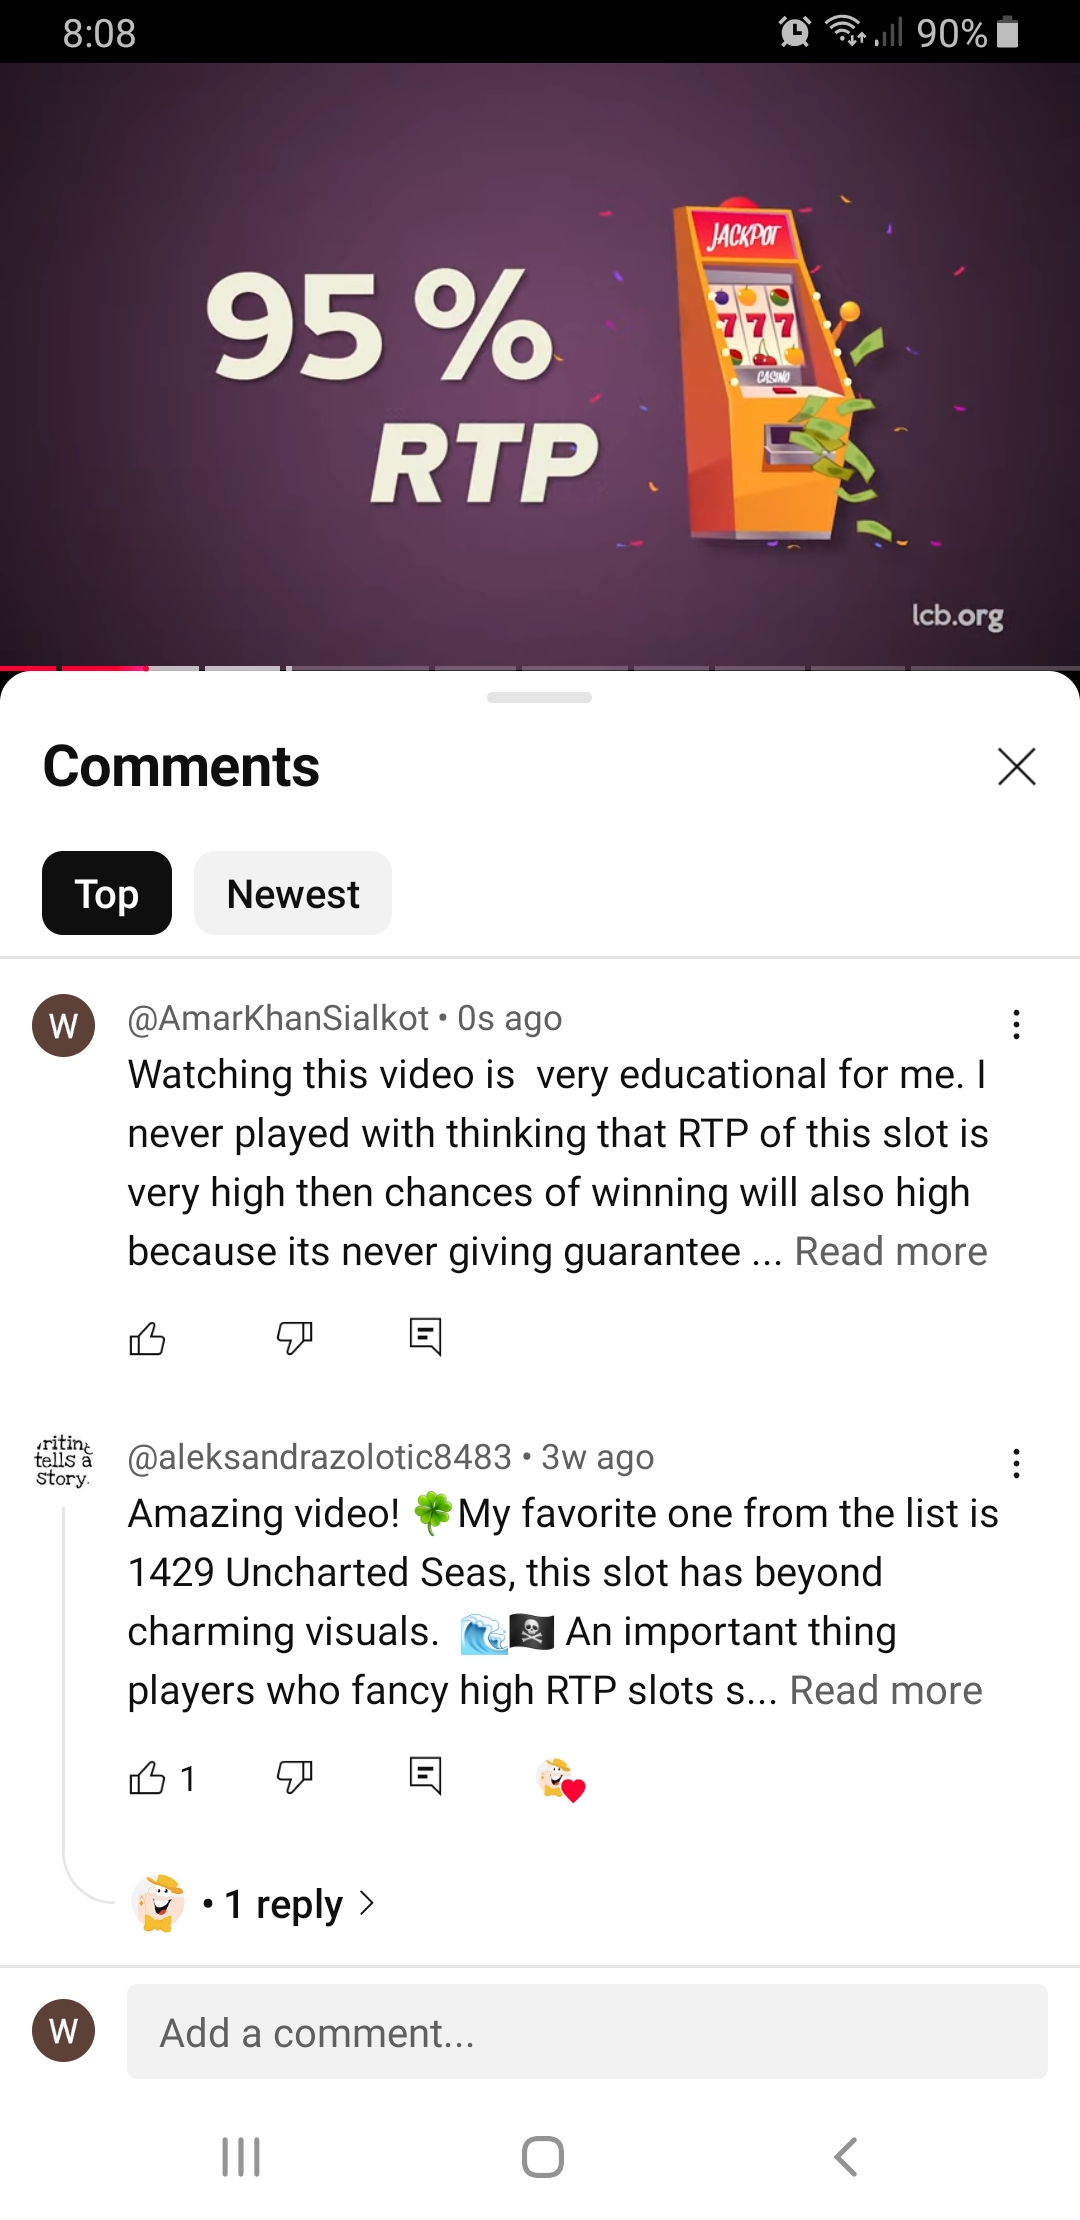Tap the 95% RTP video player
The image size is (1080, 2220).
pos(540,365)
